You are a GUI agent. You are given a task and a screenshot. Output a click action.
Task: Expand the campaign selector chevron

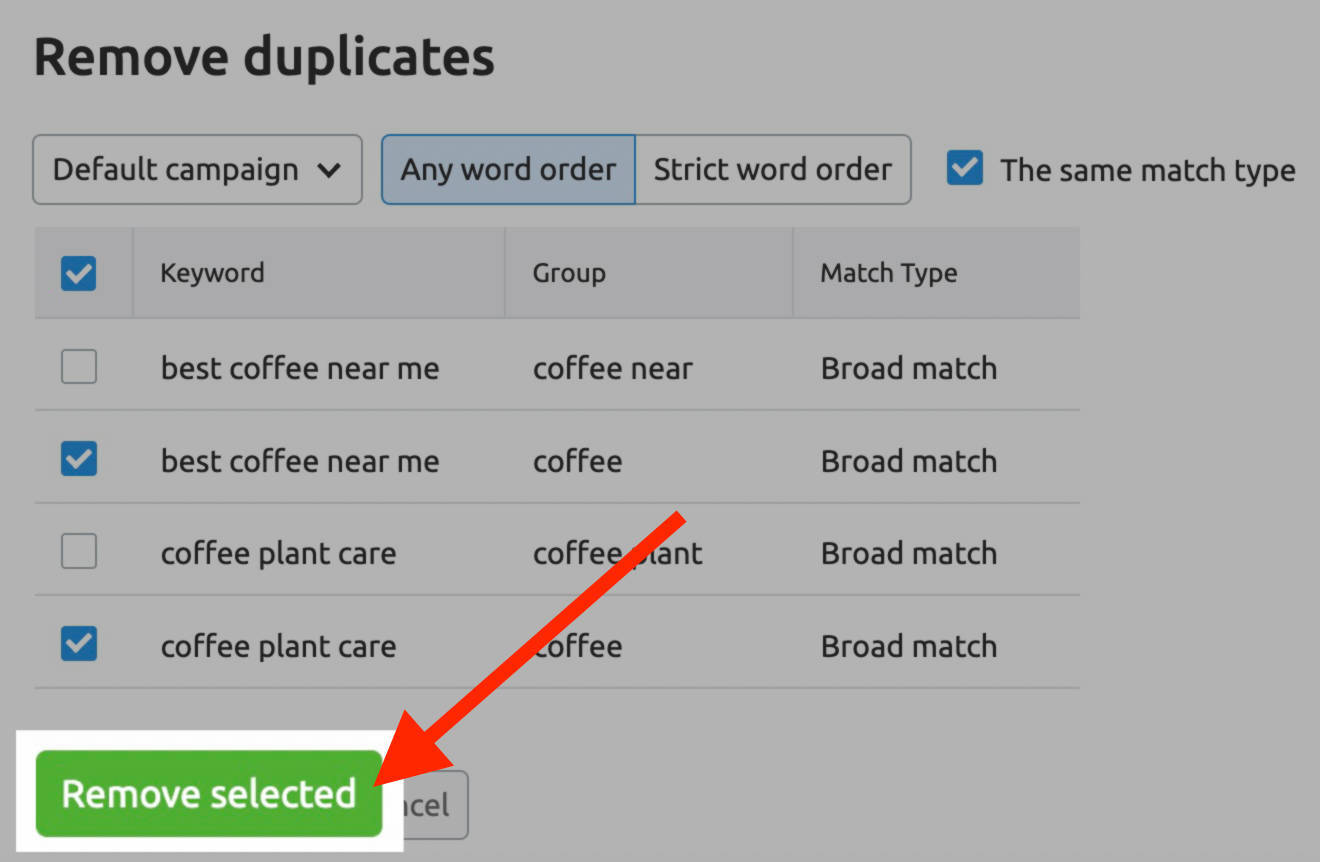(x=331, y=170)
